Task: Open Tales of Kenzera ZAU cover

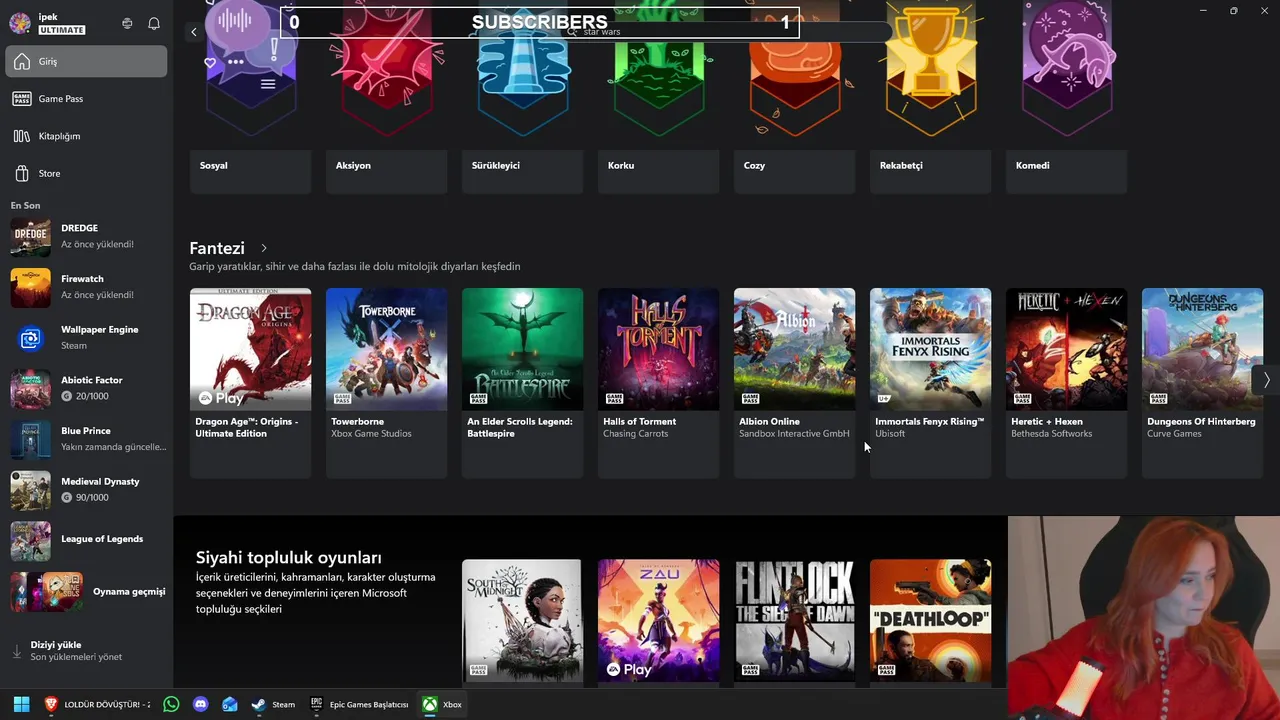Action: tap(658, 621)
